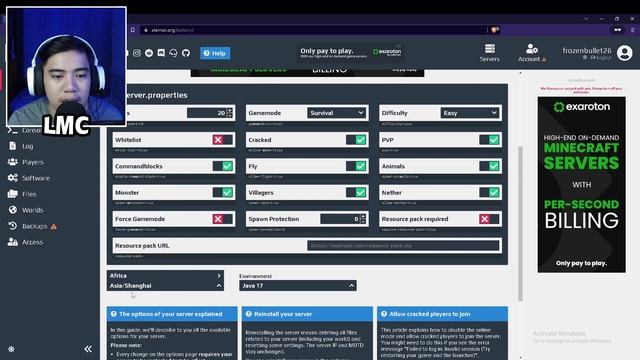Open the support headset icon
Screen dimensions: 640x360
coord(173,53)
